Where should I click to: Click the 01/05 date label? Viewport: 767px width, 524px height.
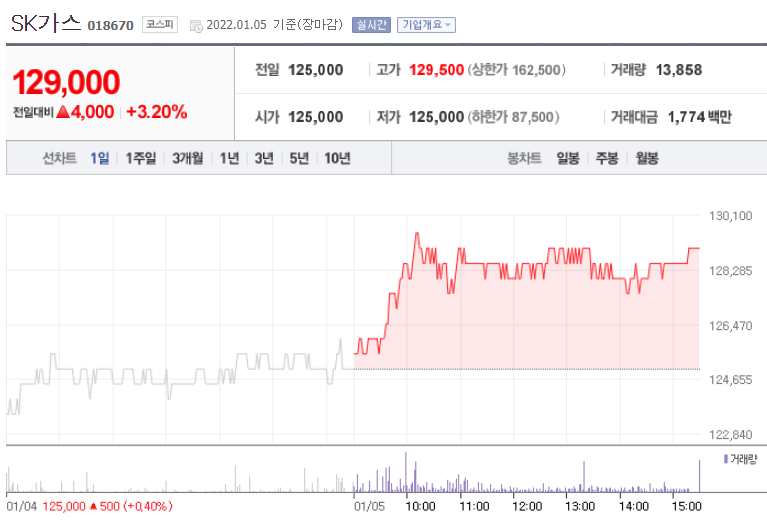pyautogui.click(x=369, y=506)
